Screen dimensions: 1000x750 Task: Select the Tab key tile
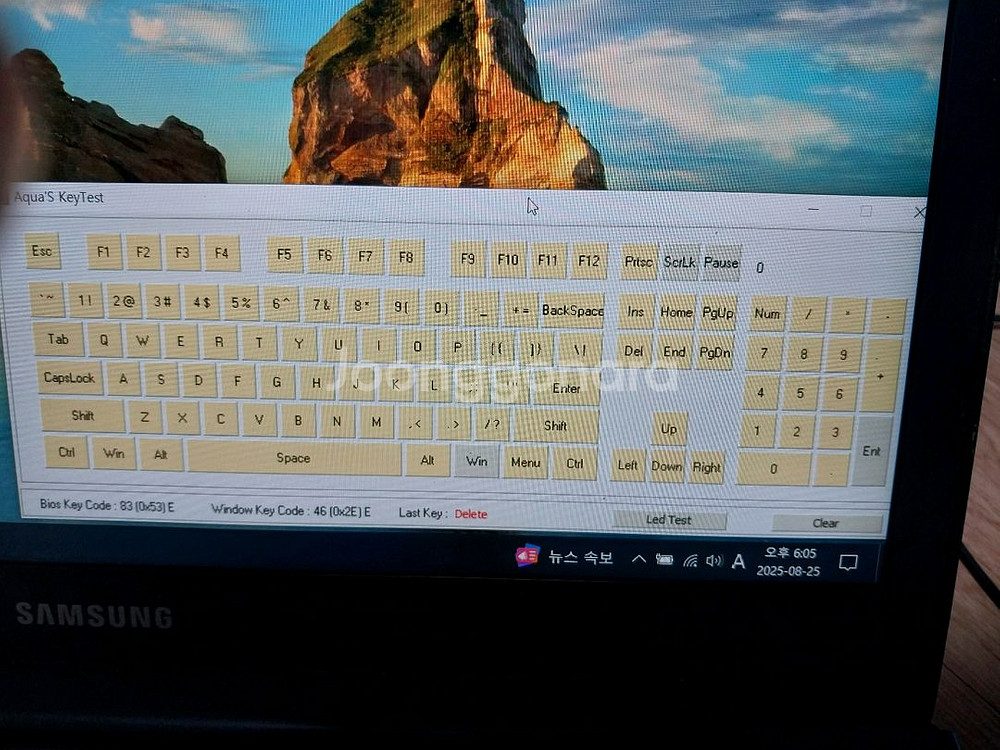pyautogui.click(x=58, y=339)
